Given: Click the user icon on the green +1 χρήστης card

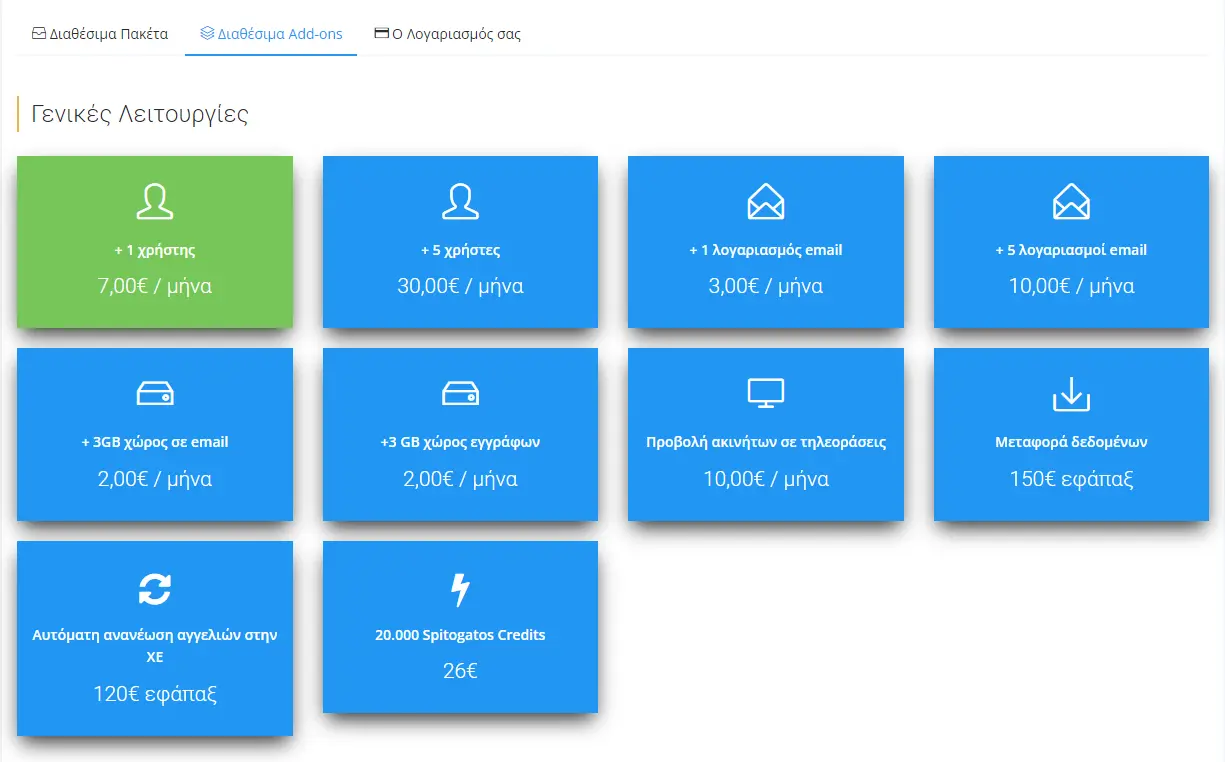Looking at the screenshot, I should click(155, 201).
